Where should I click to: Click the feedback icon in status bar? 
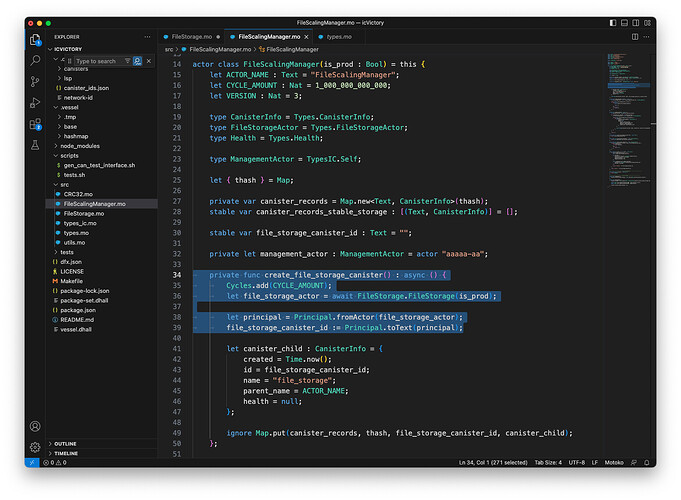pos(634,463)
